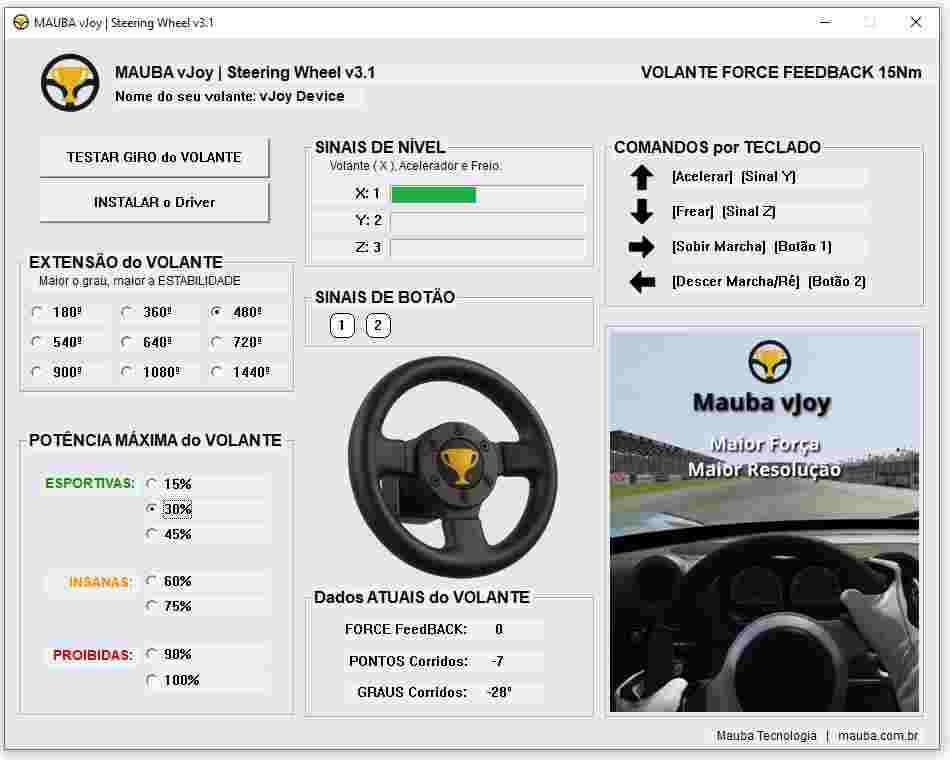Click INSTALAR o Driver button
Viewport: 950px width, 760px height.
154,202
